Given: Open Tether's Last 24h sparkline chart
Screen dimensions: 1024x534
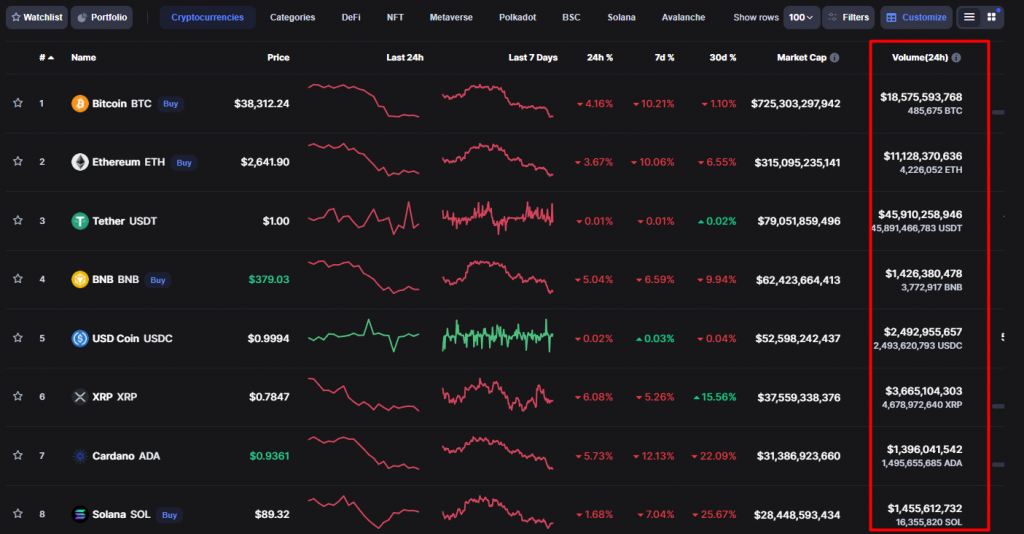Looking at the screenshot, I should coord(364,218).
